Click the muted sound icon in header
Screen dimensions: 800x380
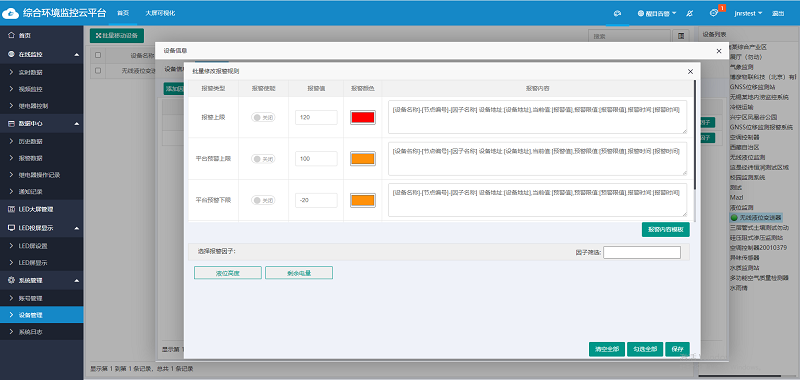tap(690, 13)
